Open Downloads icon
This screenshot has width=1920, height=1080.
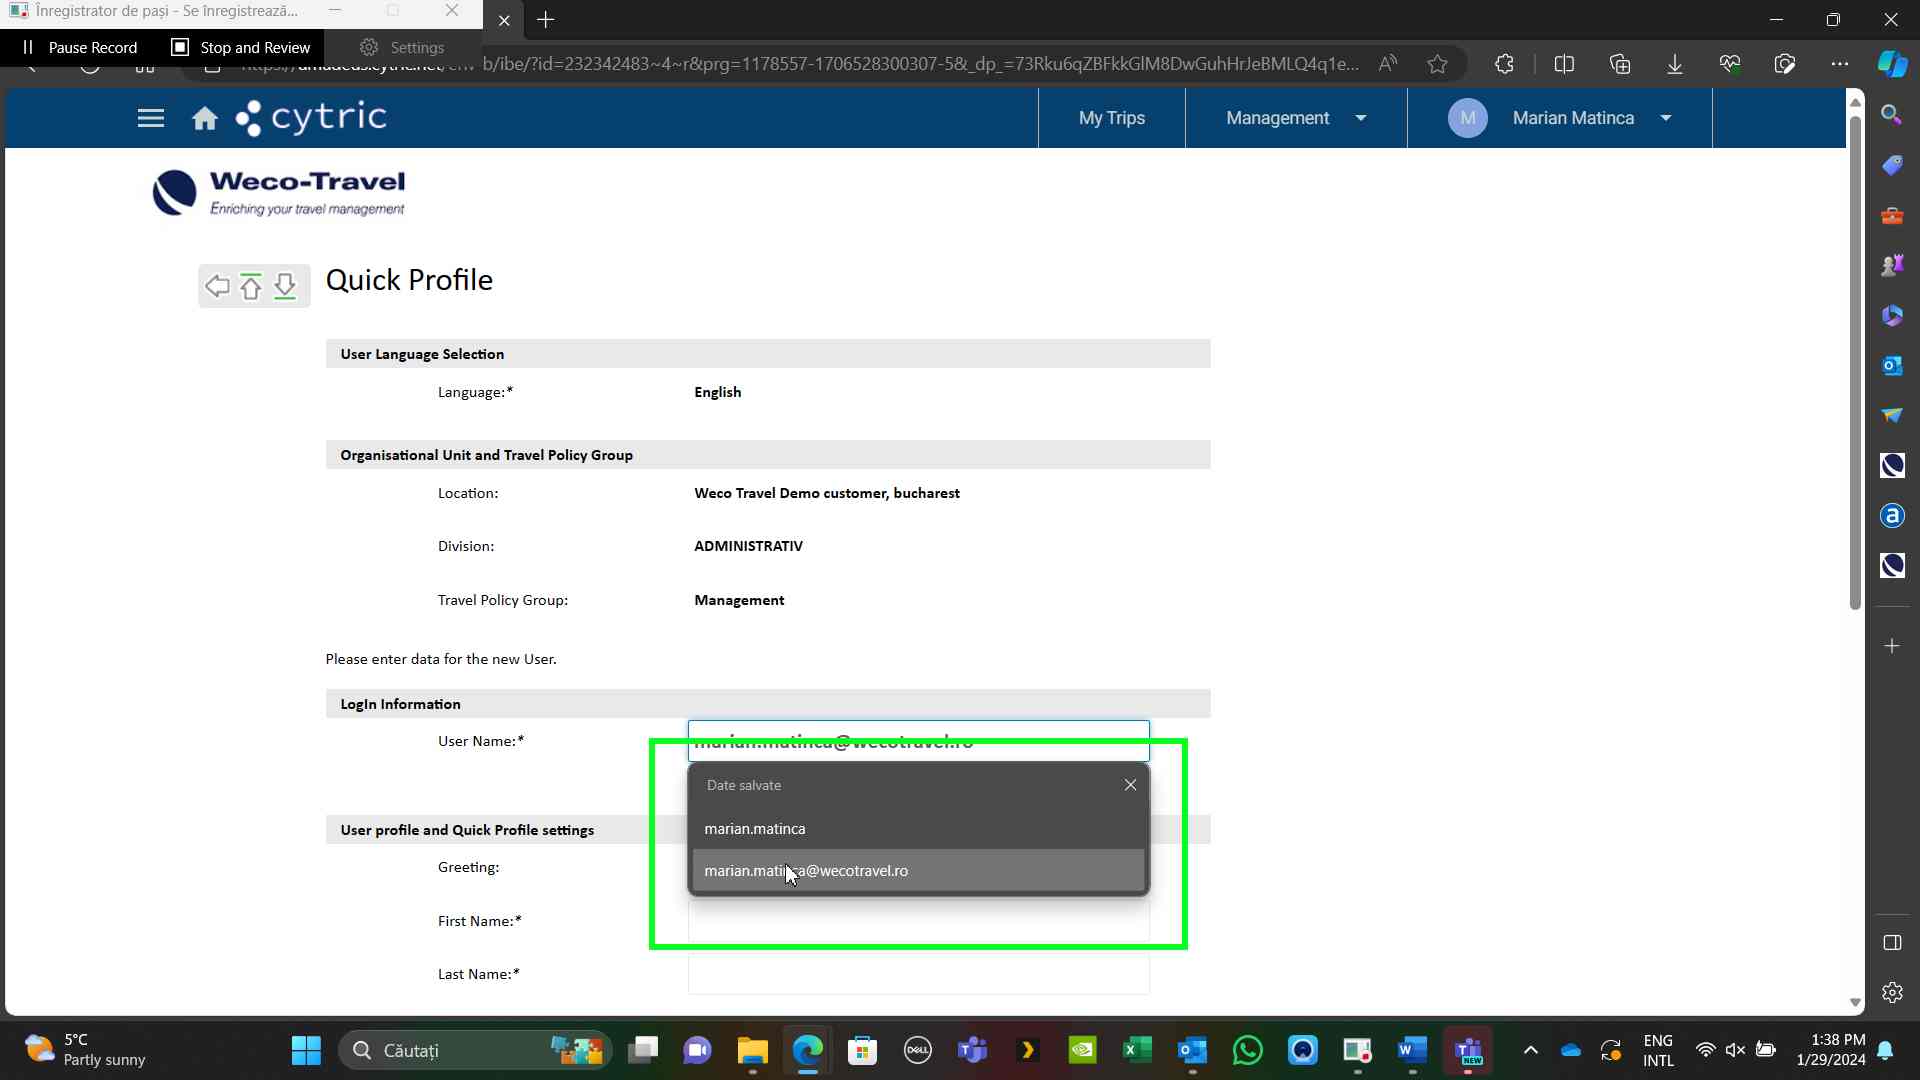[1675, 64]
